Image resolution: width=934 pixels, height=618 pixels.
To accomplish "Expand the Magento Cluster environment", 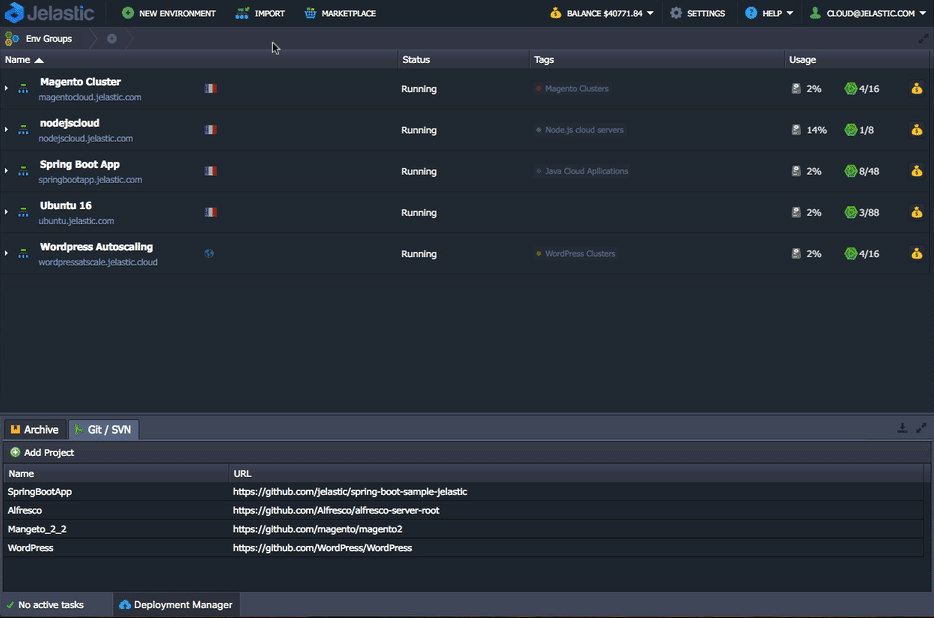I will [x=7, y=89].
